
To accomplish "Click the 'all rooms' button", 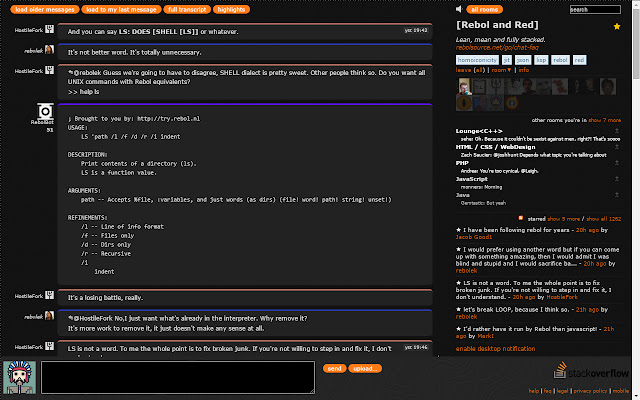I will [484, 9].
